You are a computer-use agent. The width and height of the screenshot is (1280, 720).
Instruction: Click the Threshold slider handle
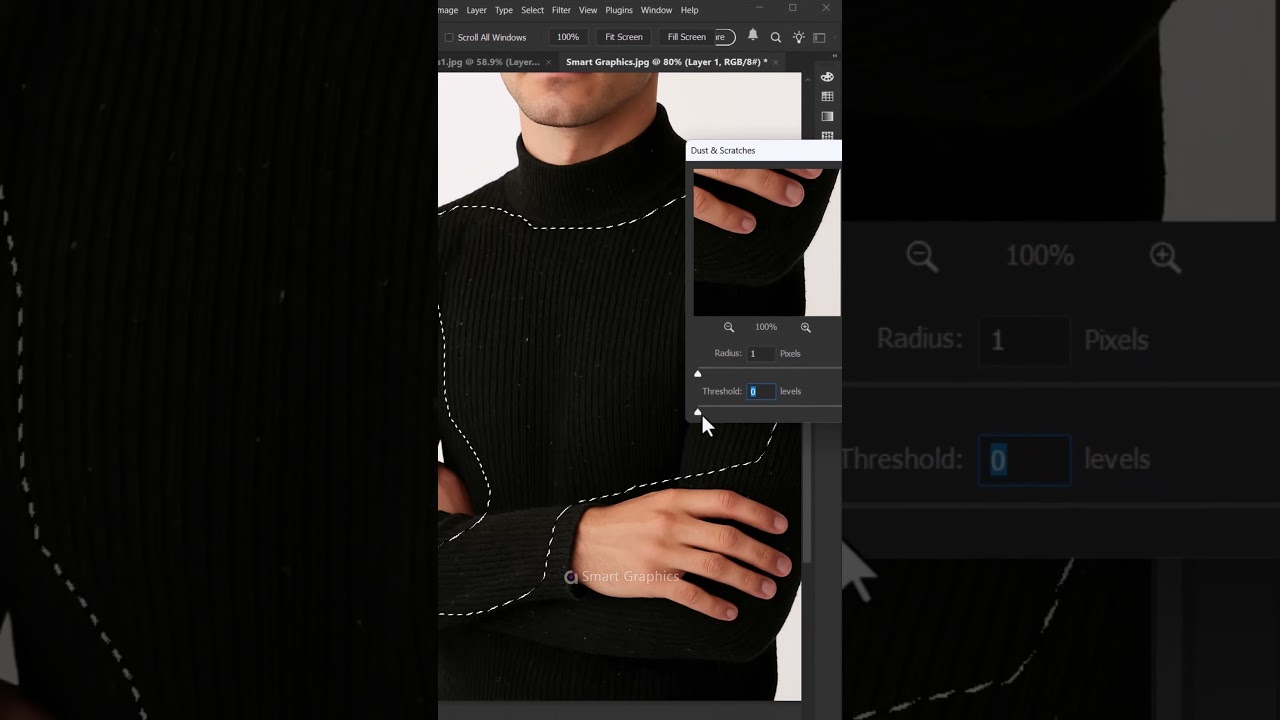[x=698, y=412]
